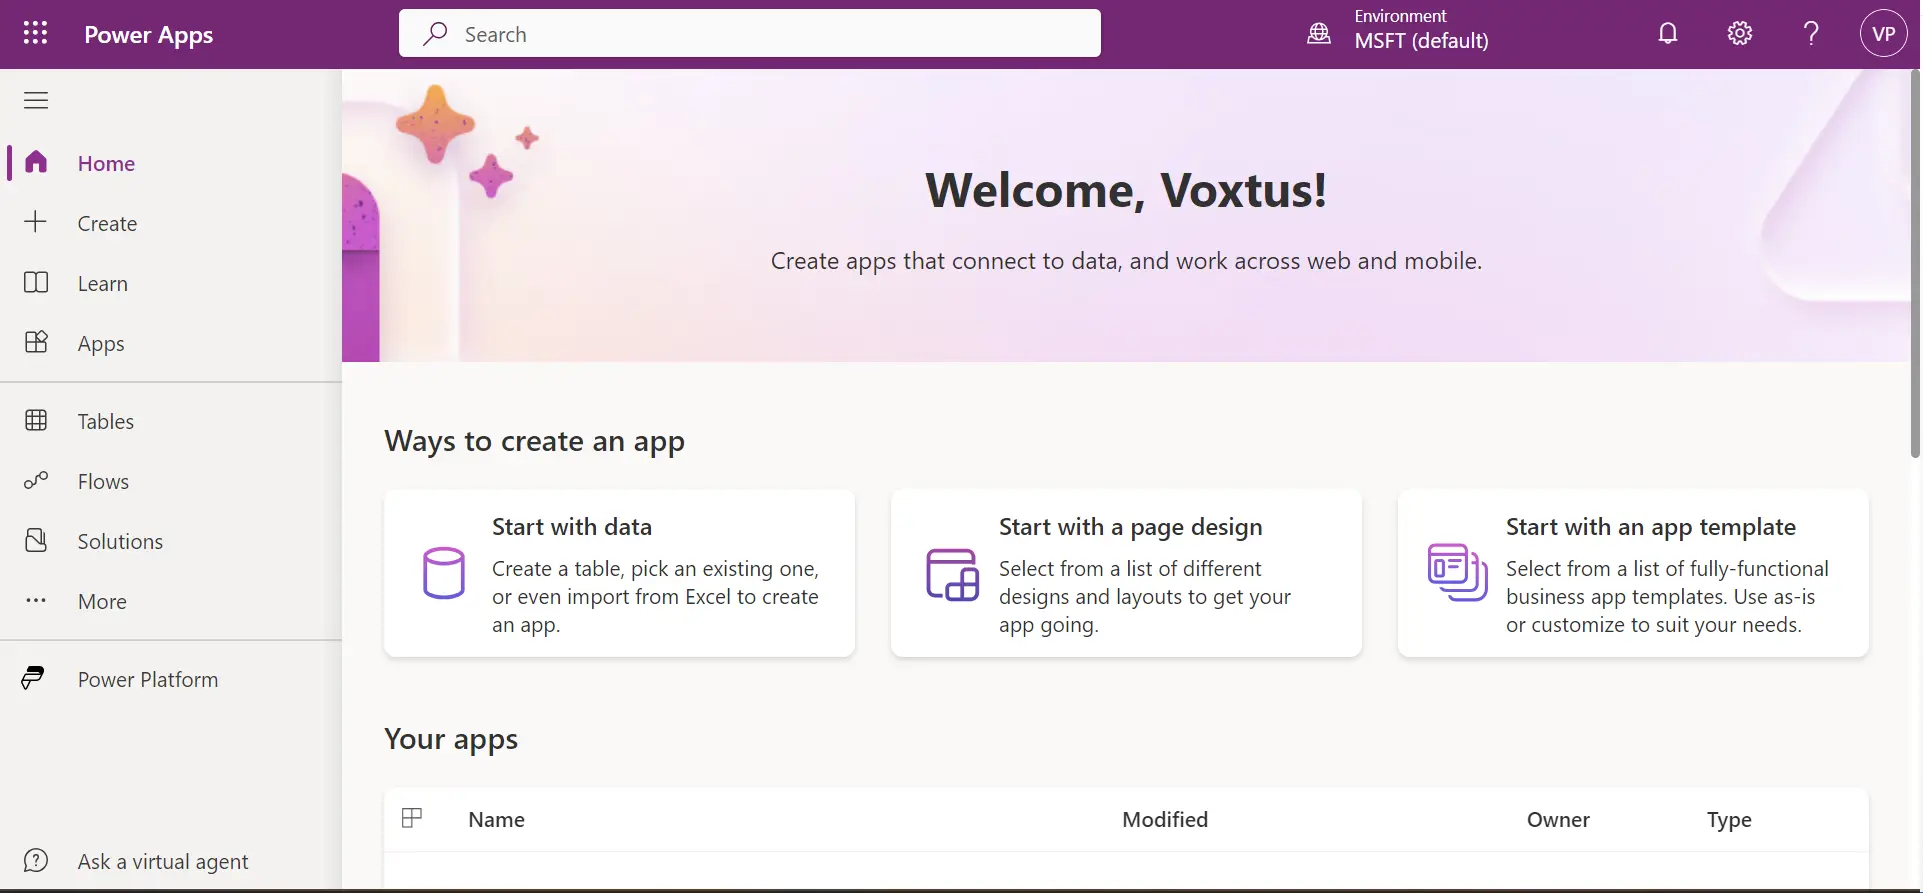Screen dimensions: 1923x893
Task: Click the Power Apps title
Action: coord(148,35)
